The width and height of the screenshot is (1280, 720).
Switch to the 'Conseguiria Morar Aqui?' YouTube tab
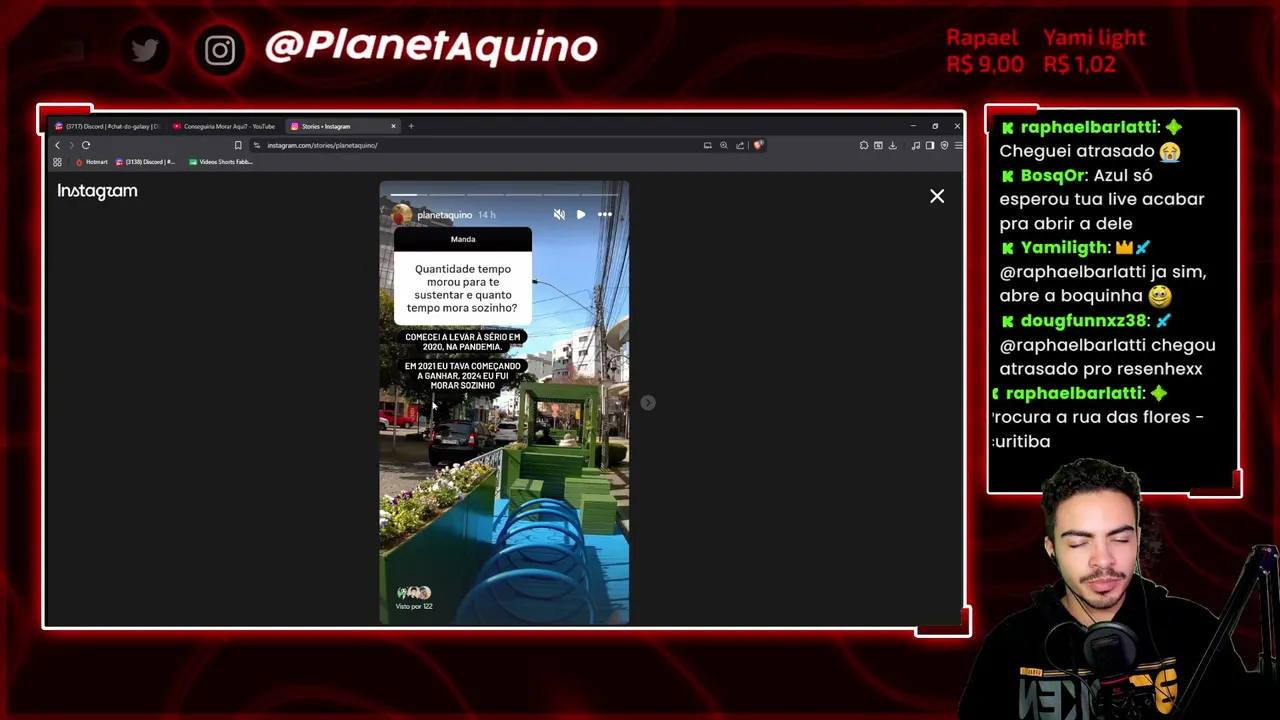(x=224, y=126)
